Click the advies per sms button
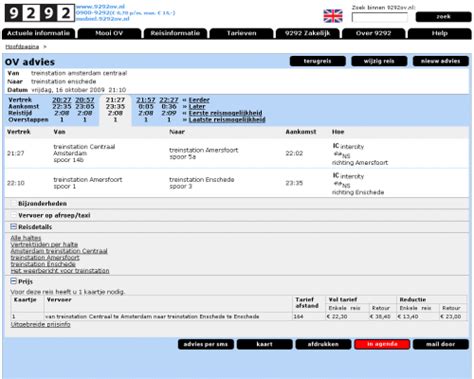The height and width of the screenshot is (379, 474). coord(206,344)
